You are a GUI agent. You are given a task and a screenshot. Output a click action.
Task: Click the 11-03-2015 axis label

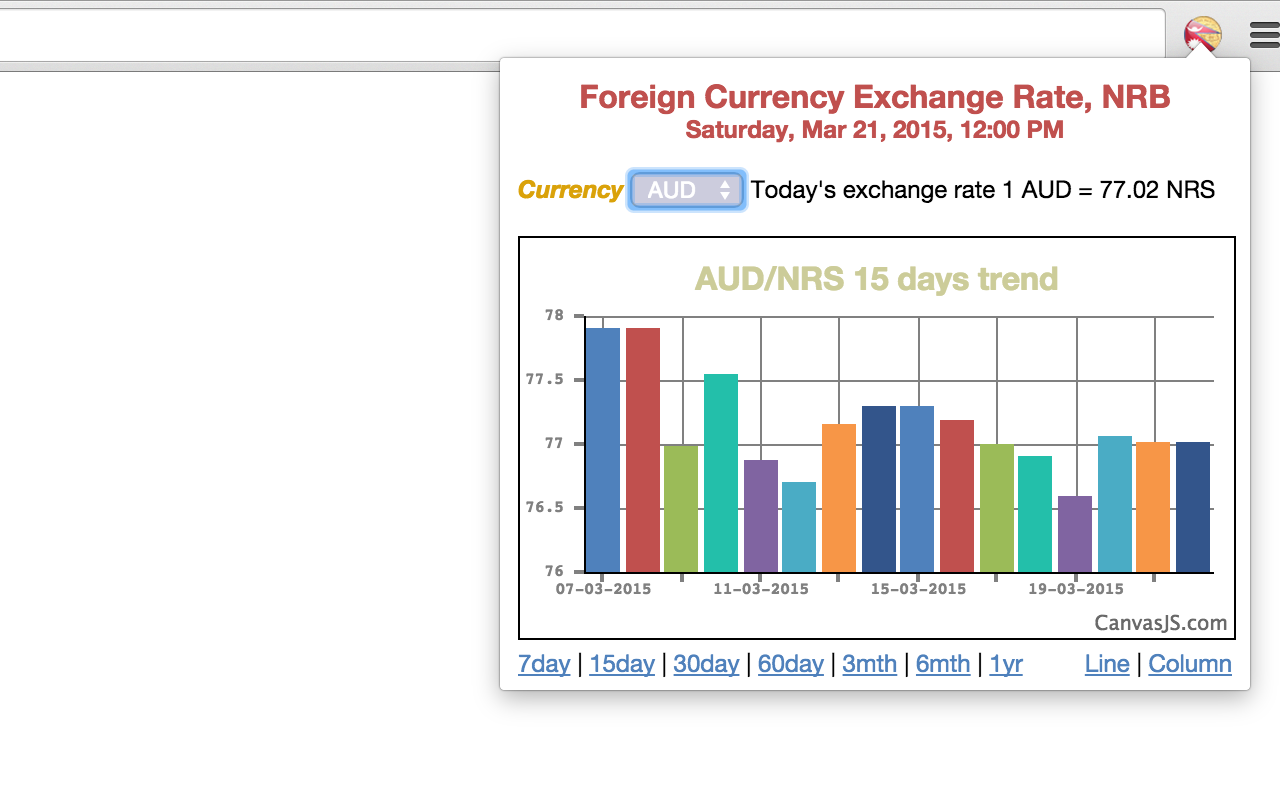tap(761, 589)
